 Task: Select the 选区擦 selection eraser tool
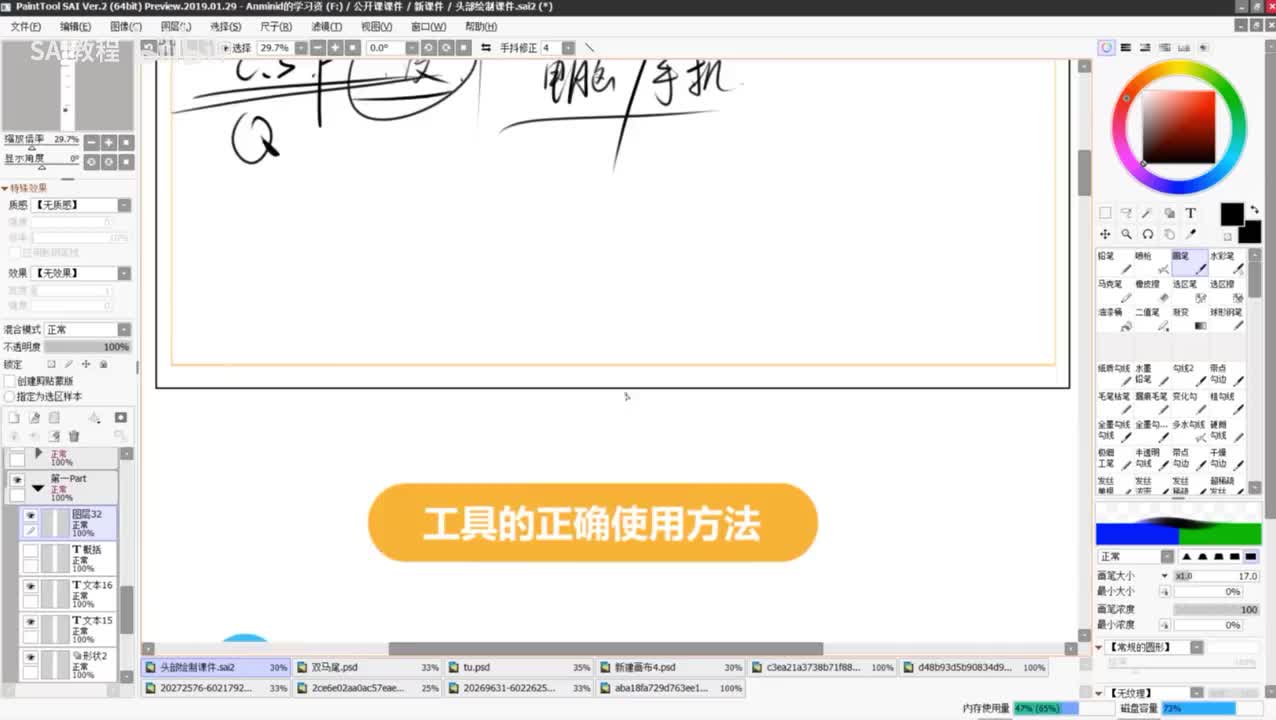coord(1227,290)
